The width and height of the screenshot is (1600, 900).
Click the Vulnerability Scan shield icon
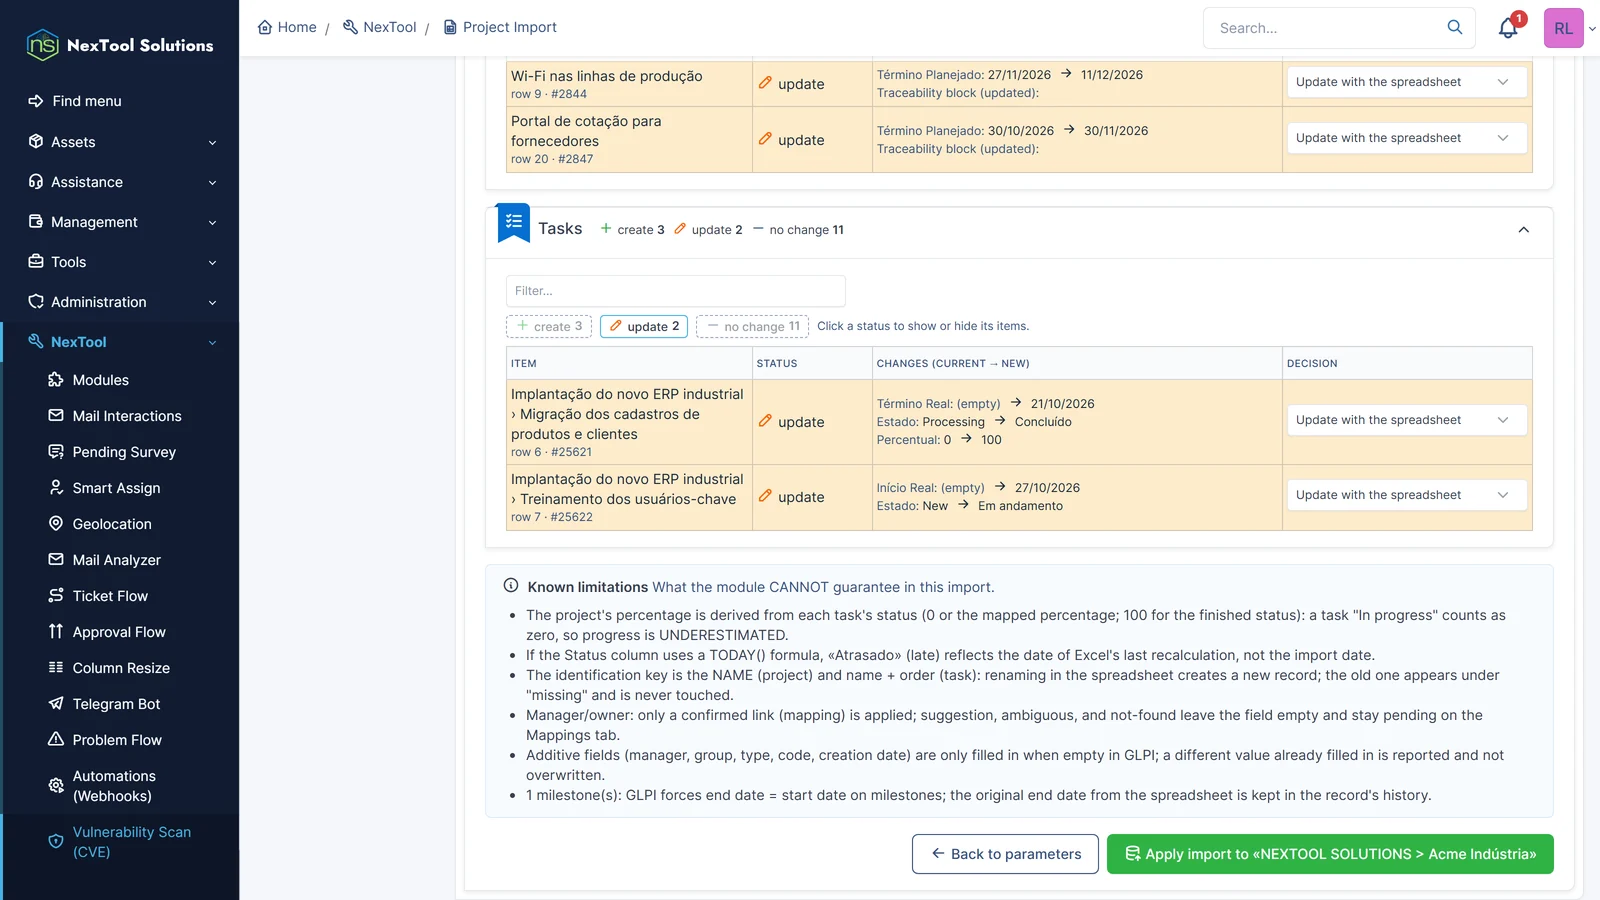pyautogui.click(x=56, y=842)
